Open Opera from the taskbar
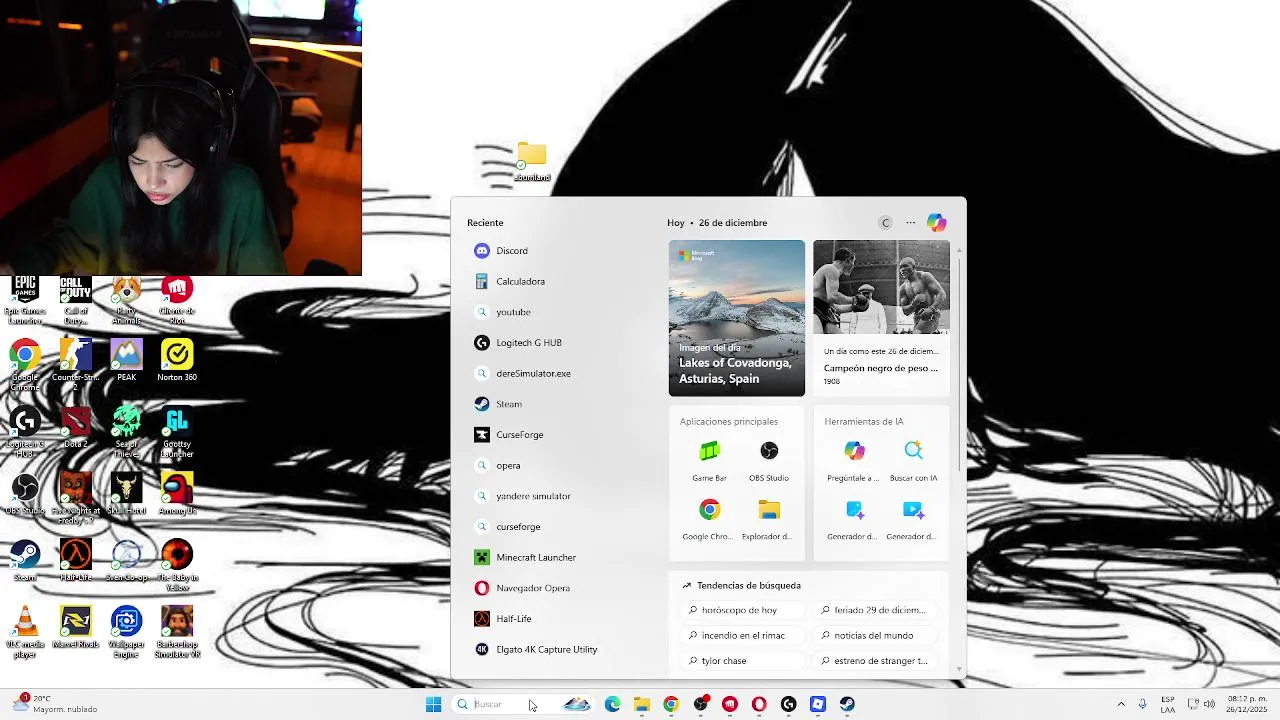1280x720 pixels. coord(759,704)
